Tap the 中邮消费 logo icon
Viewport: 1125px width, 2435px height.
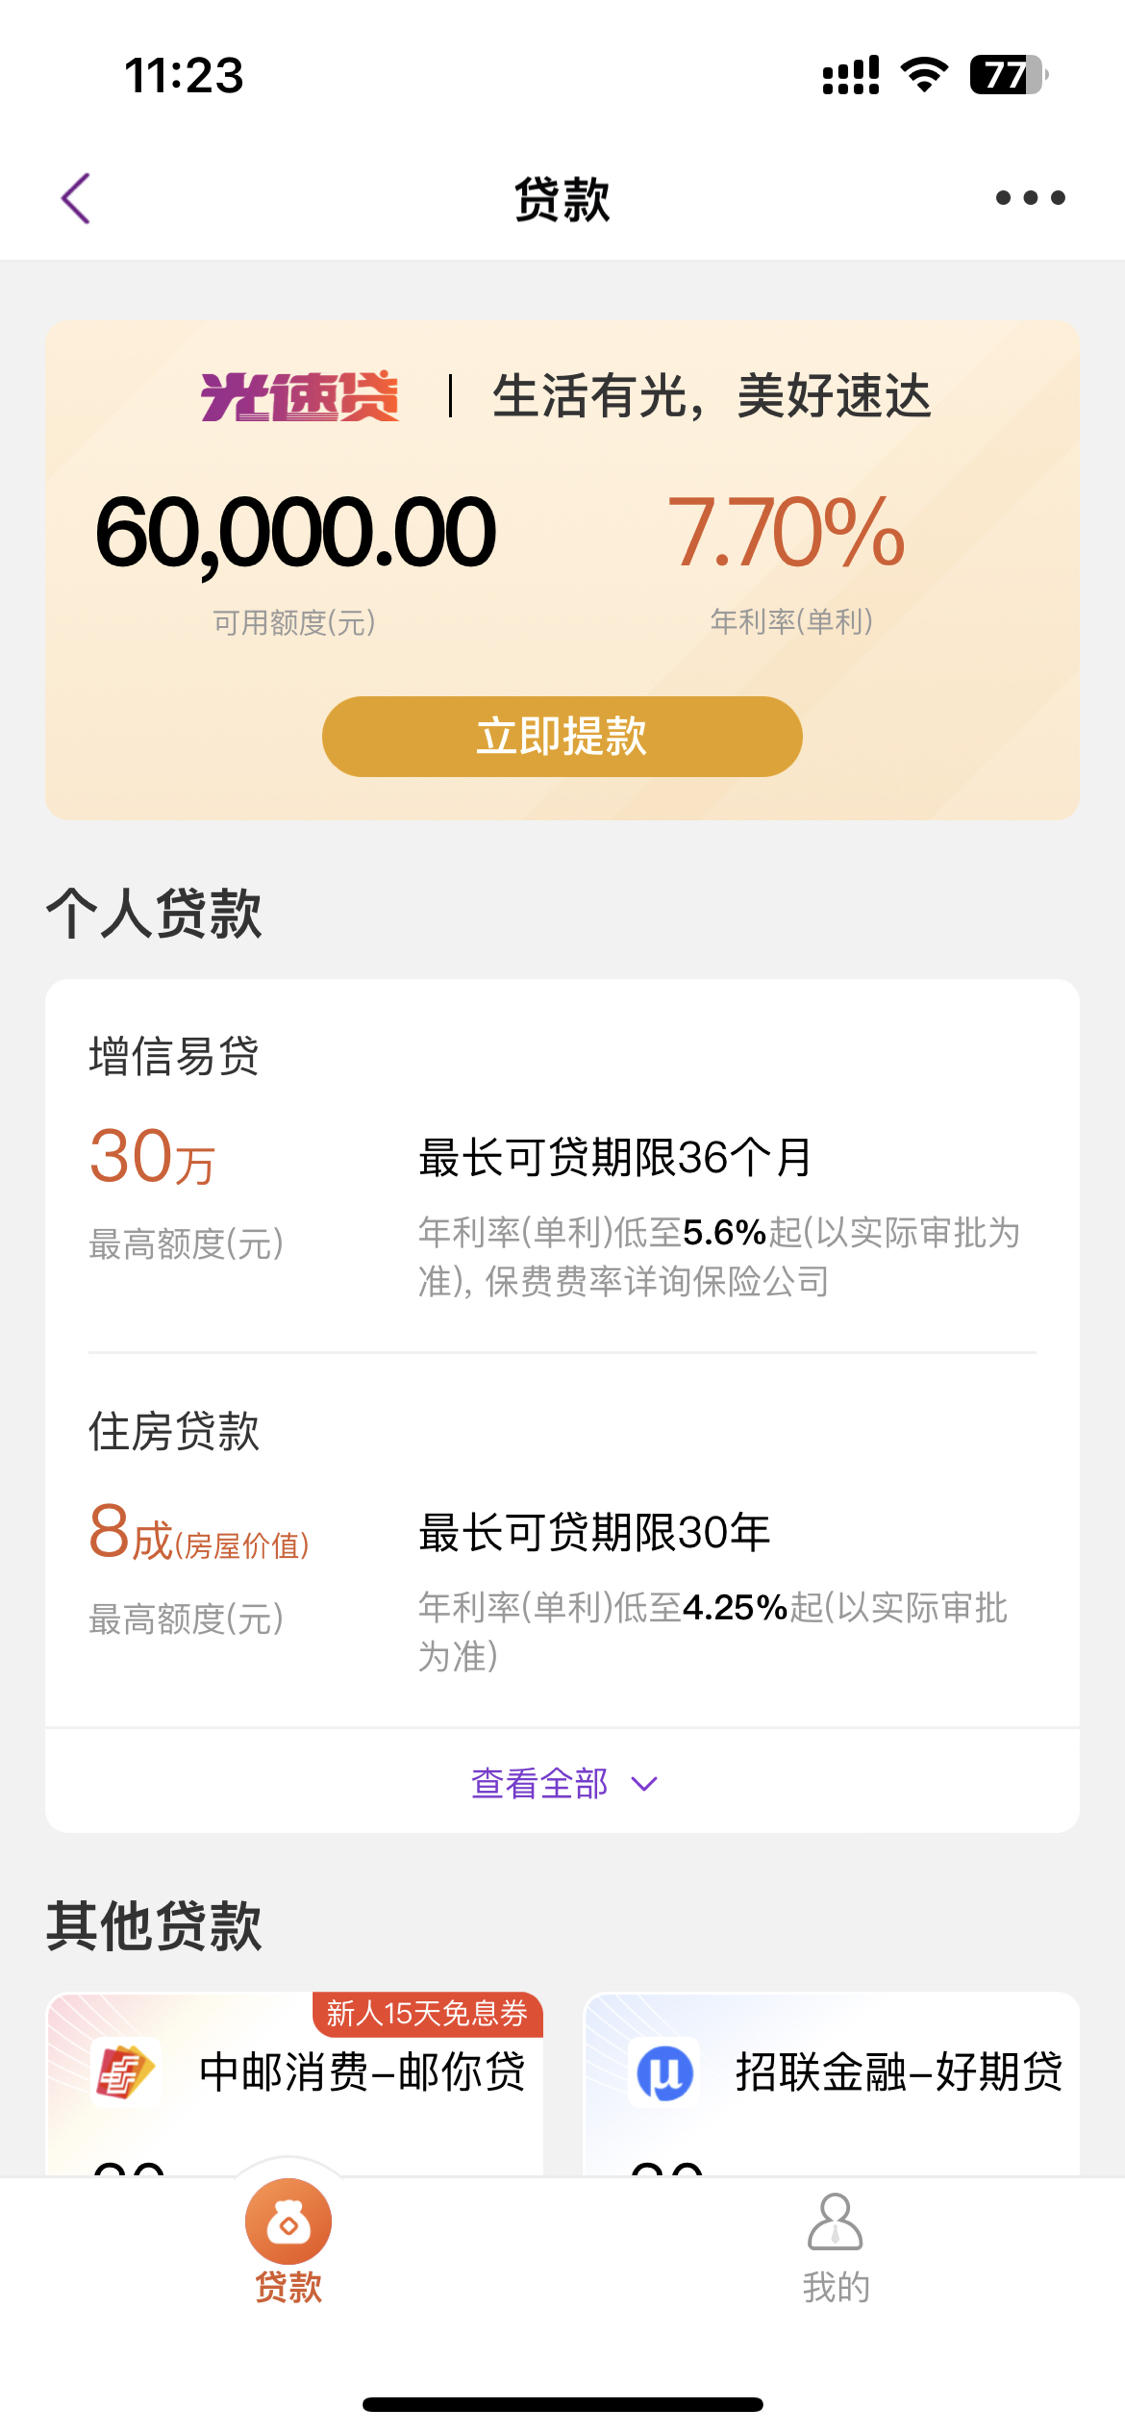pyautogui.click(x=126, y=2072)
